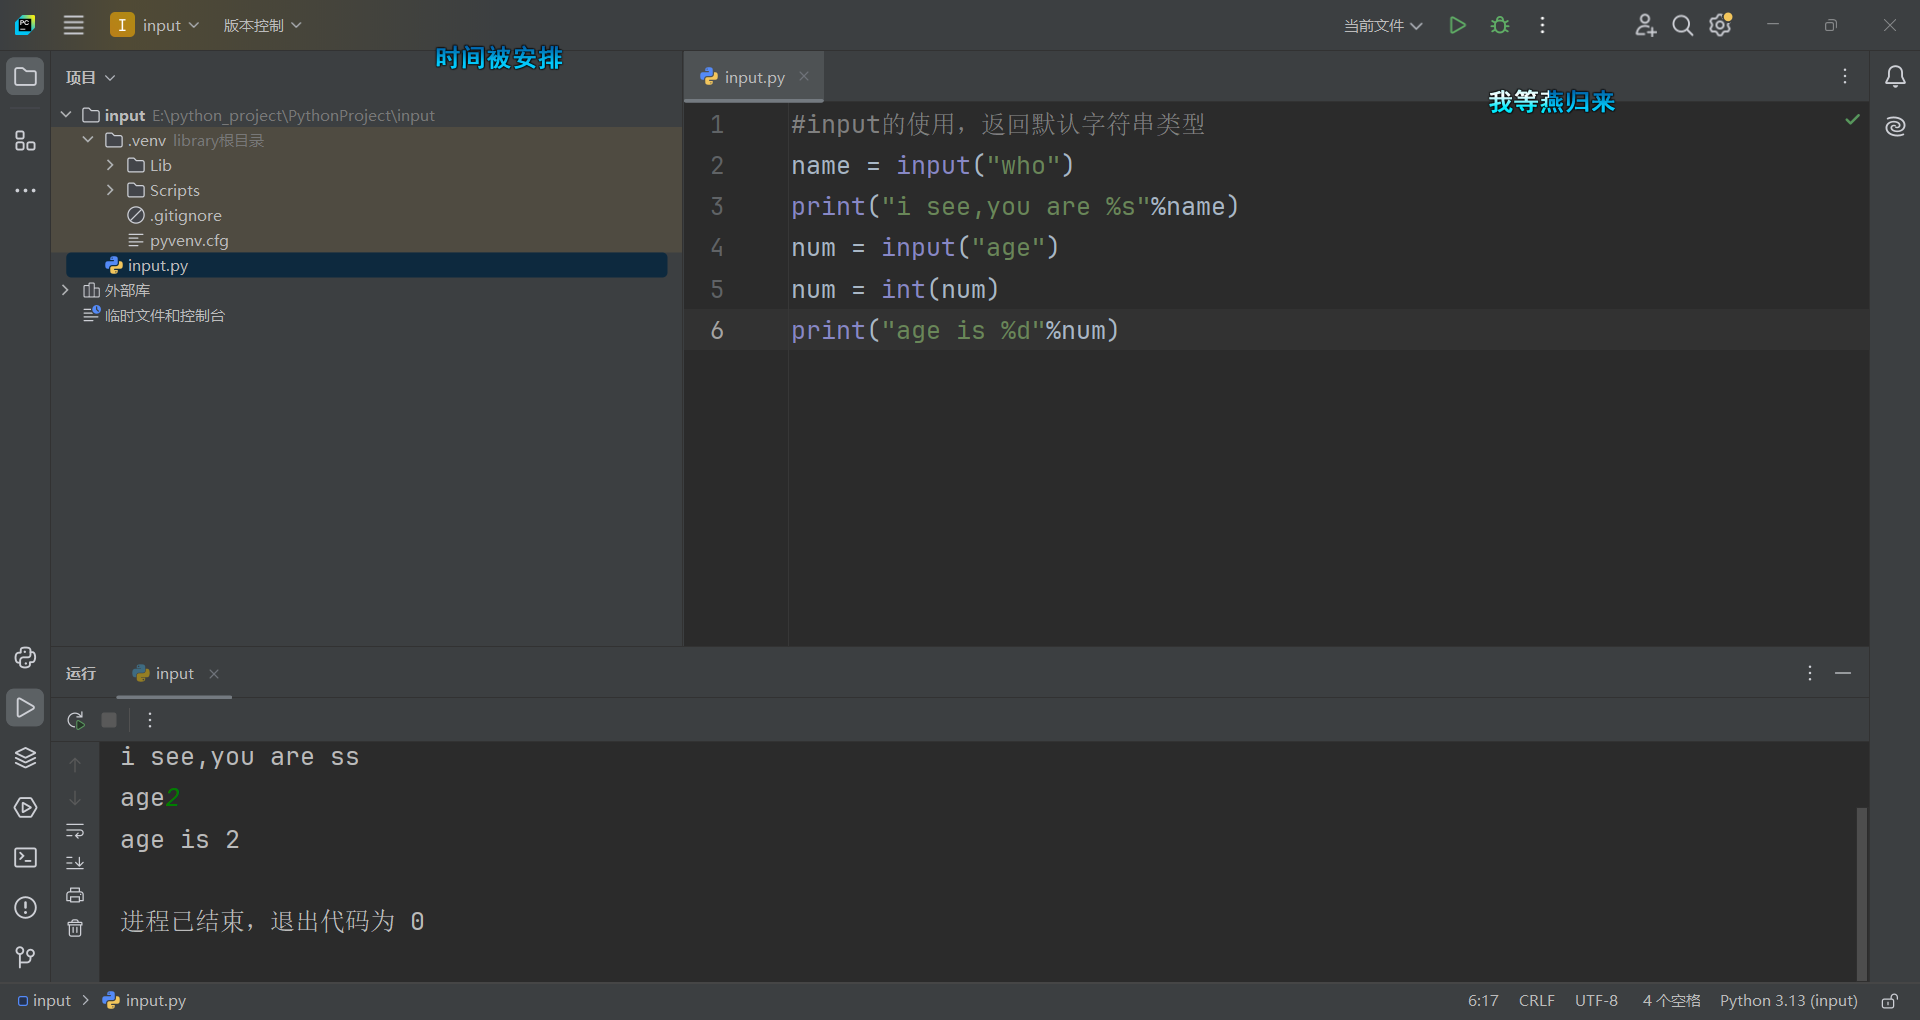Toggle the read-only lock in status bar
Image resolution: width=1920 pixels, height=1020 pixels.
(1890, 1000)
